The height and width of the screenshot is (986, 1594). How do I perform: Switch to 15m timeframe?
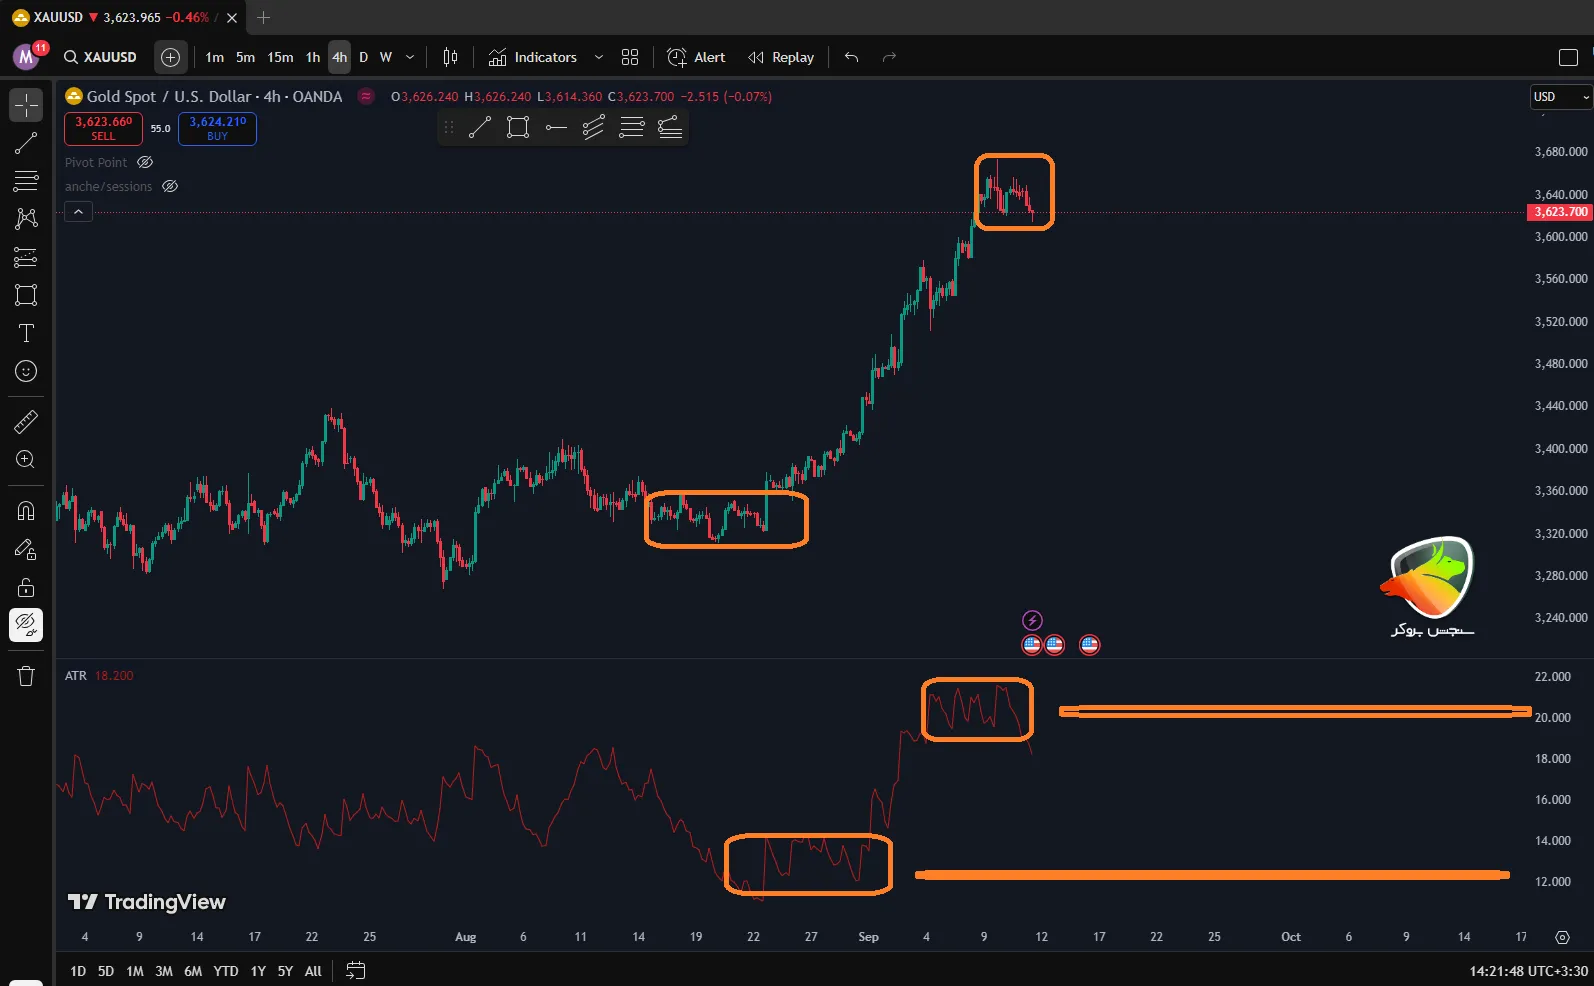coord(280,57)
